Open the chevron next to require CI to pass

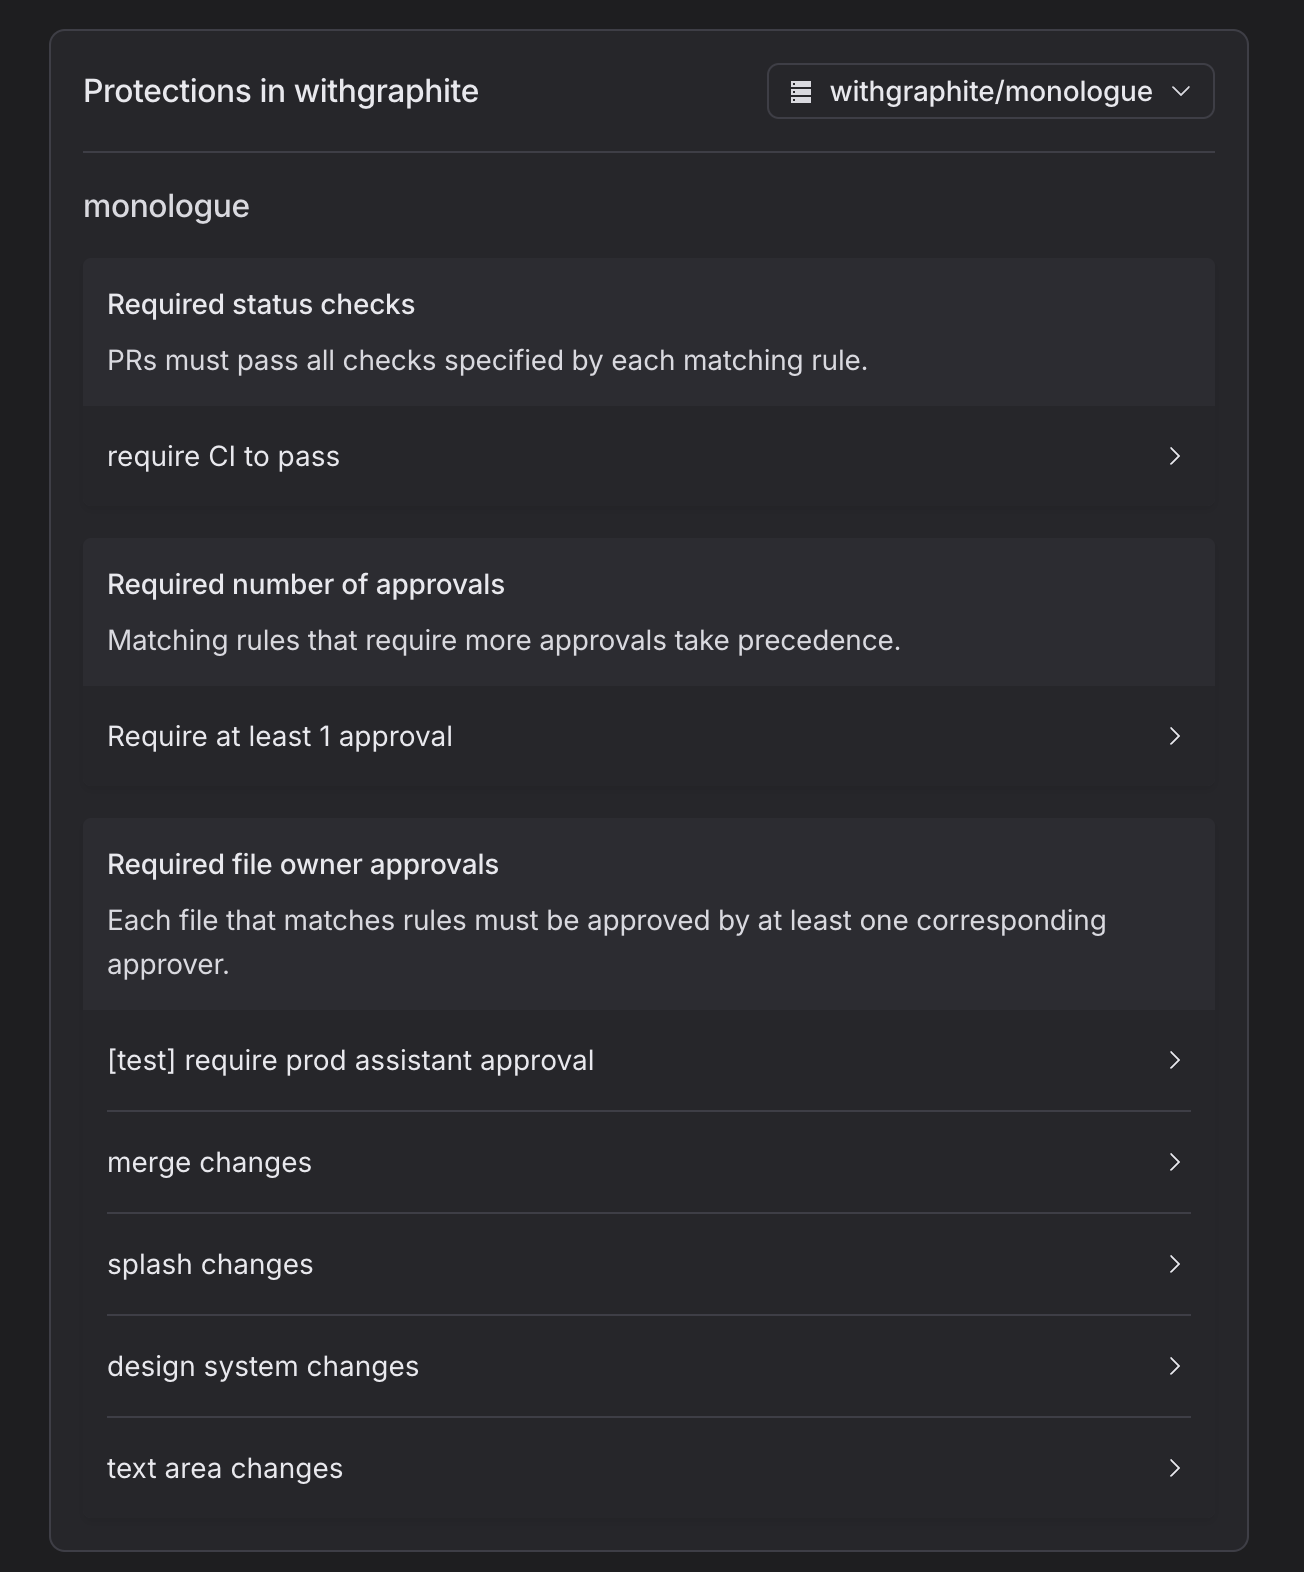[1175, 456]
